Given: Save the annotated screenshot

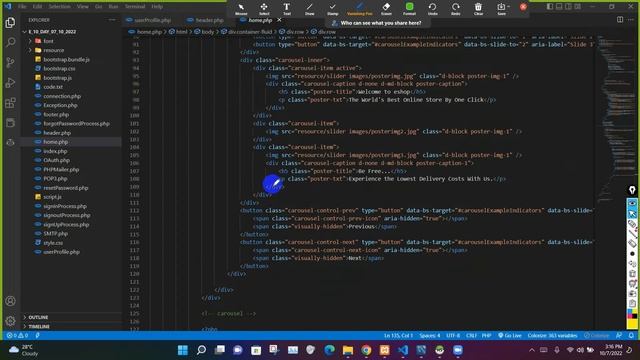Looking at the screenshot, I should click(501, 9).
